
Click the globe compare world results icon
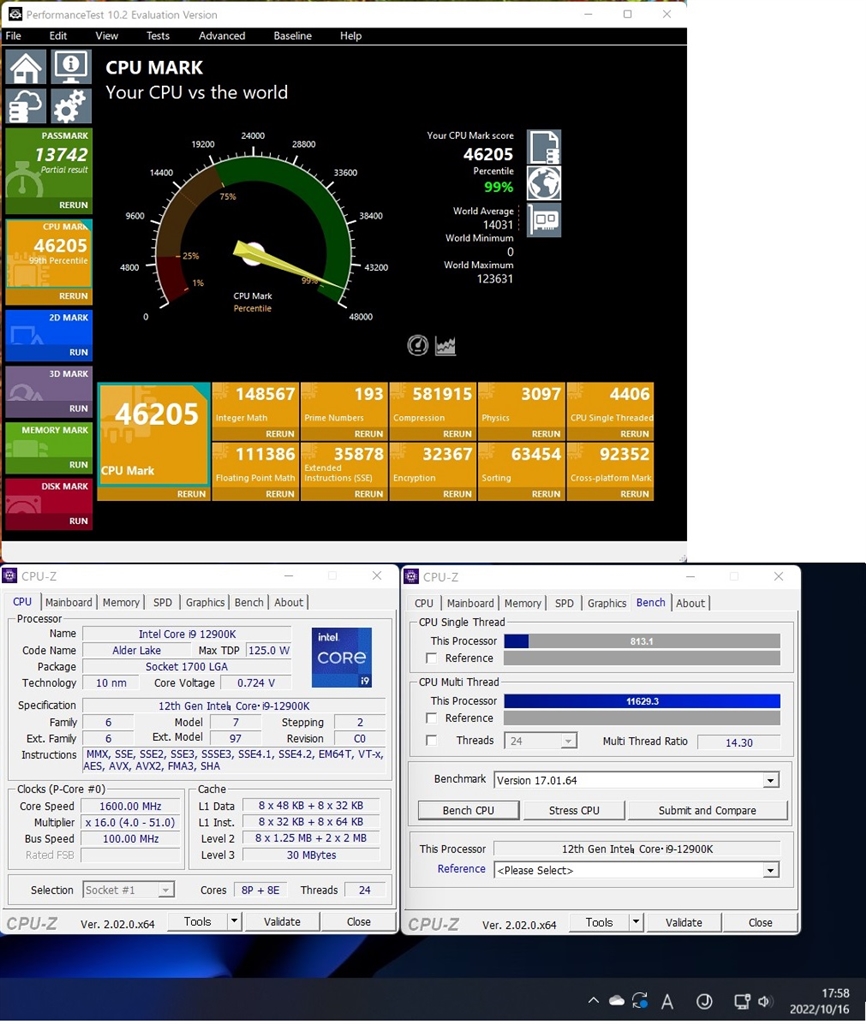tap(543, 184)
